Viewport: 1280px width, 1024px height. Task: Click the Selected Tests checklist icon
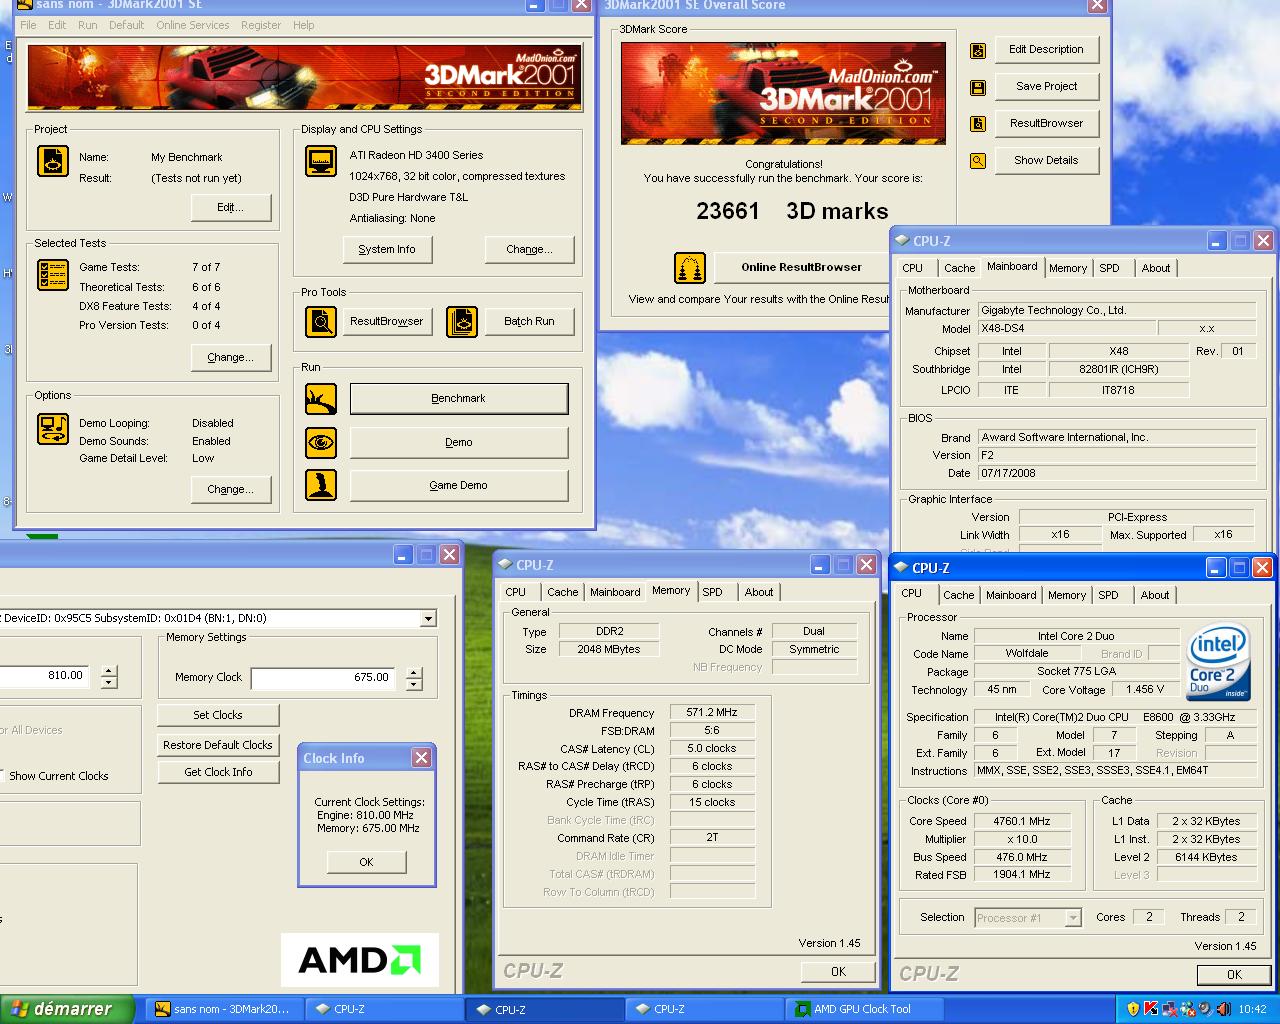point(53,275)
